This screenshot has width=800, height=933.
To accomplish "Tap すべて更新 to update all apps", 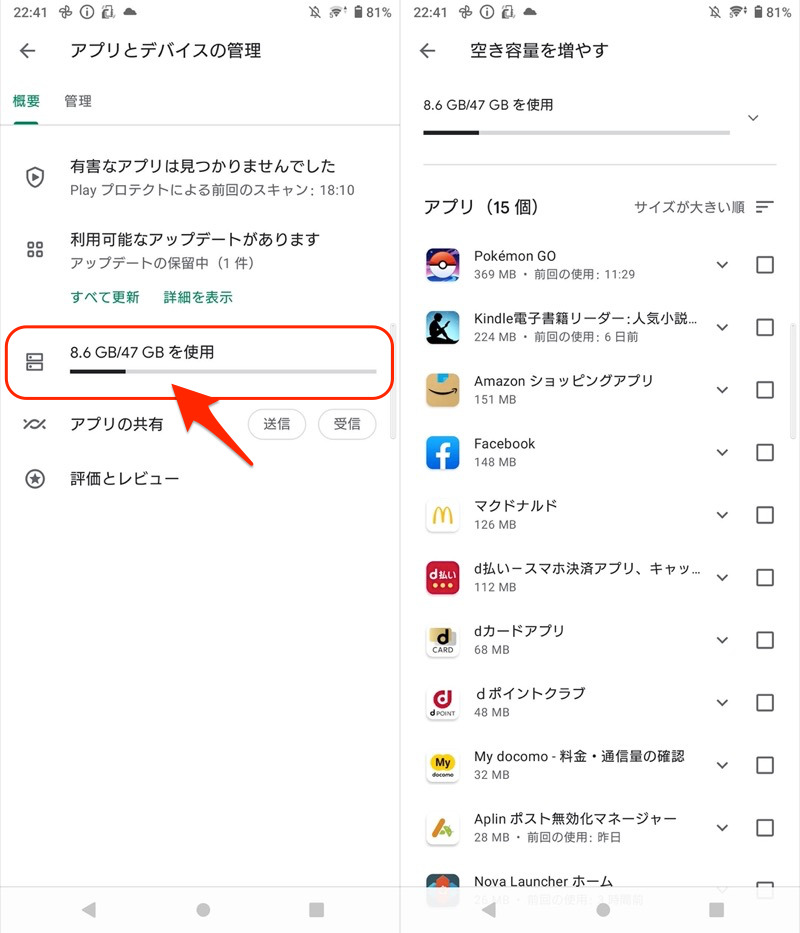I will [105, 297].
